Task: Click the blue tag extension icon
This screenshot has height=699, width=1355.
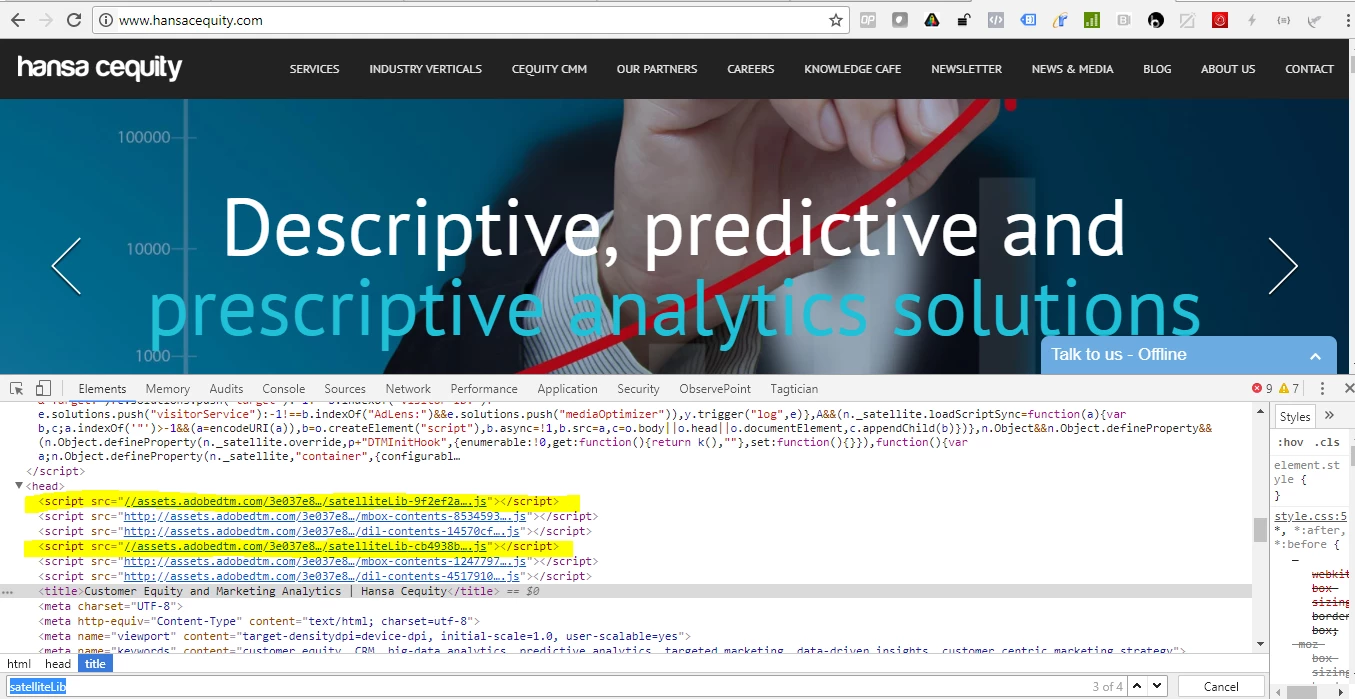Action: (x=1028, y=20)
